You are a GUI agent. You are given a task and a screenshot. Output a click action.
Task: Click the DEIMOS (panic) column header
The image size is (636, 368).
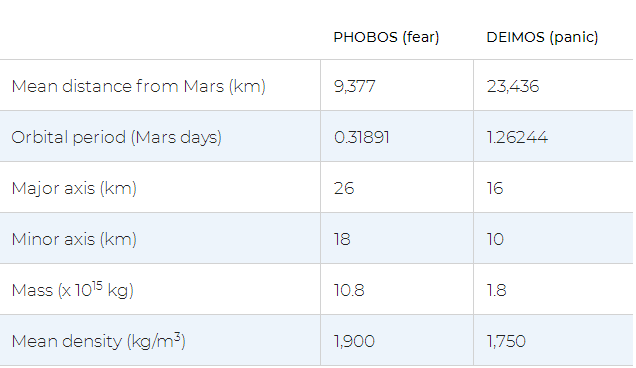point(542,37)
